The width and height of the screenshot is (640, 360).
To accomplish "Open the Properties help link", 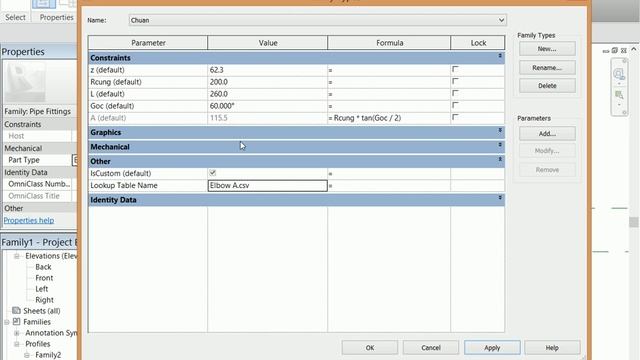I will [29, 220].
